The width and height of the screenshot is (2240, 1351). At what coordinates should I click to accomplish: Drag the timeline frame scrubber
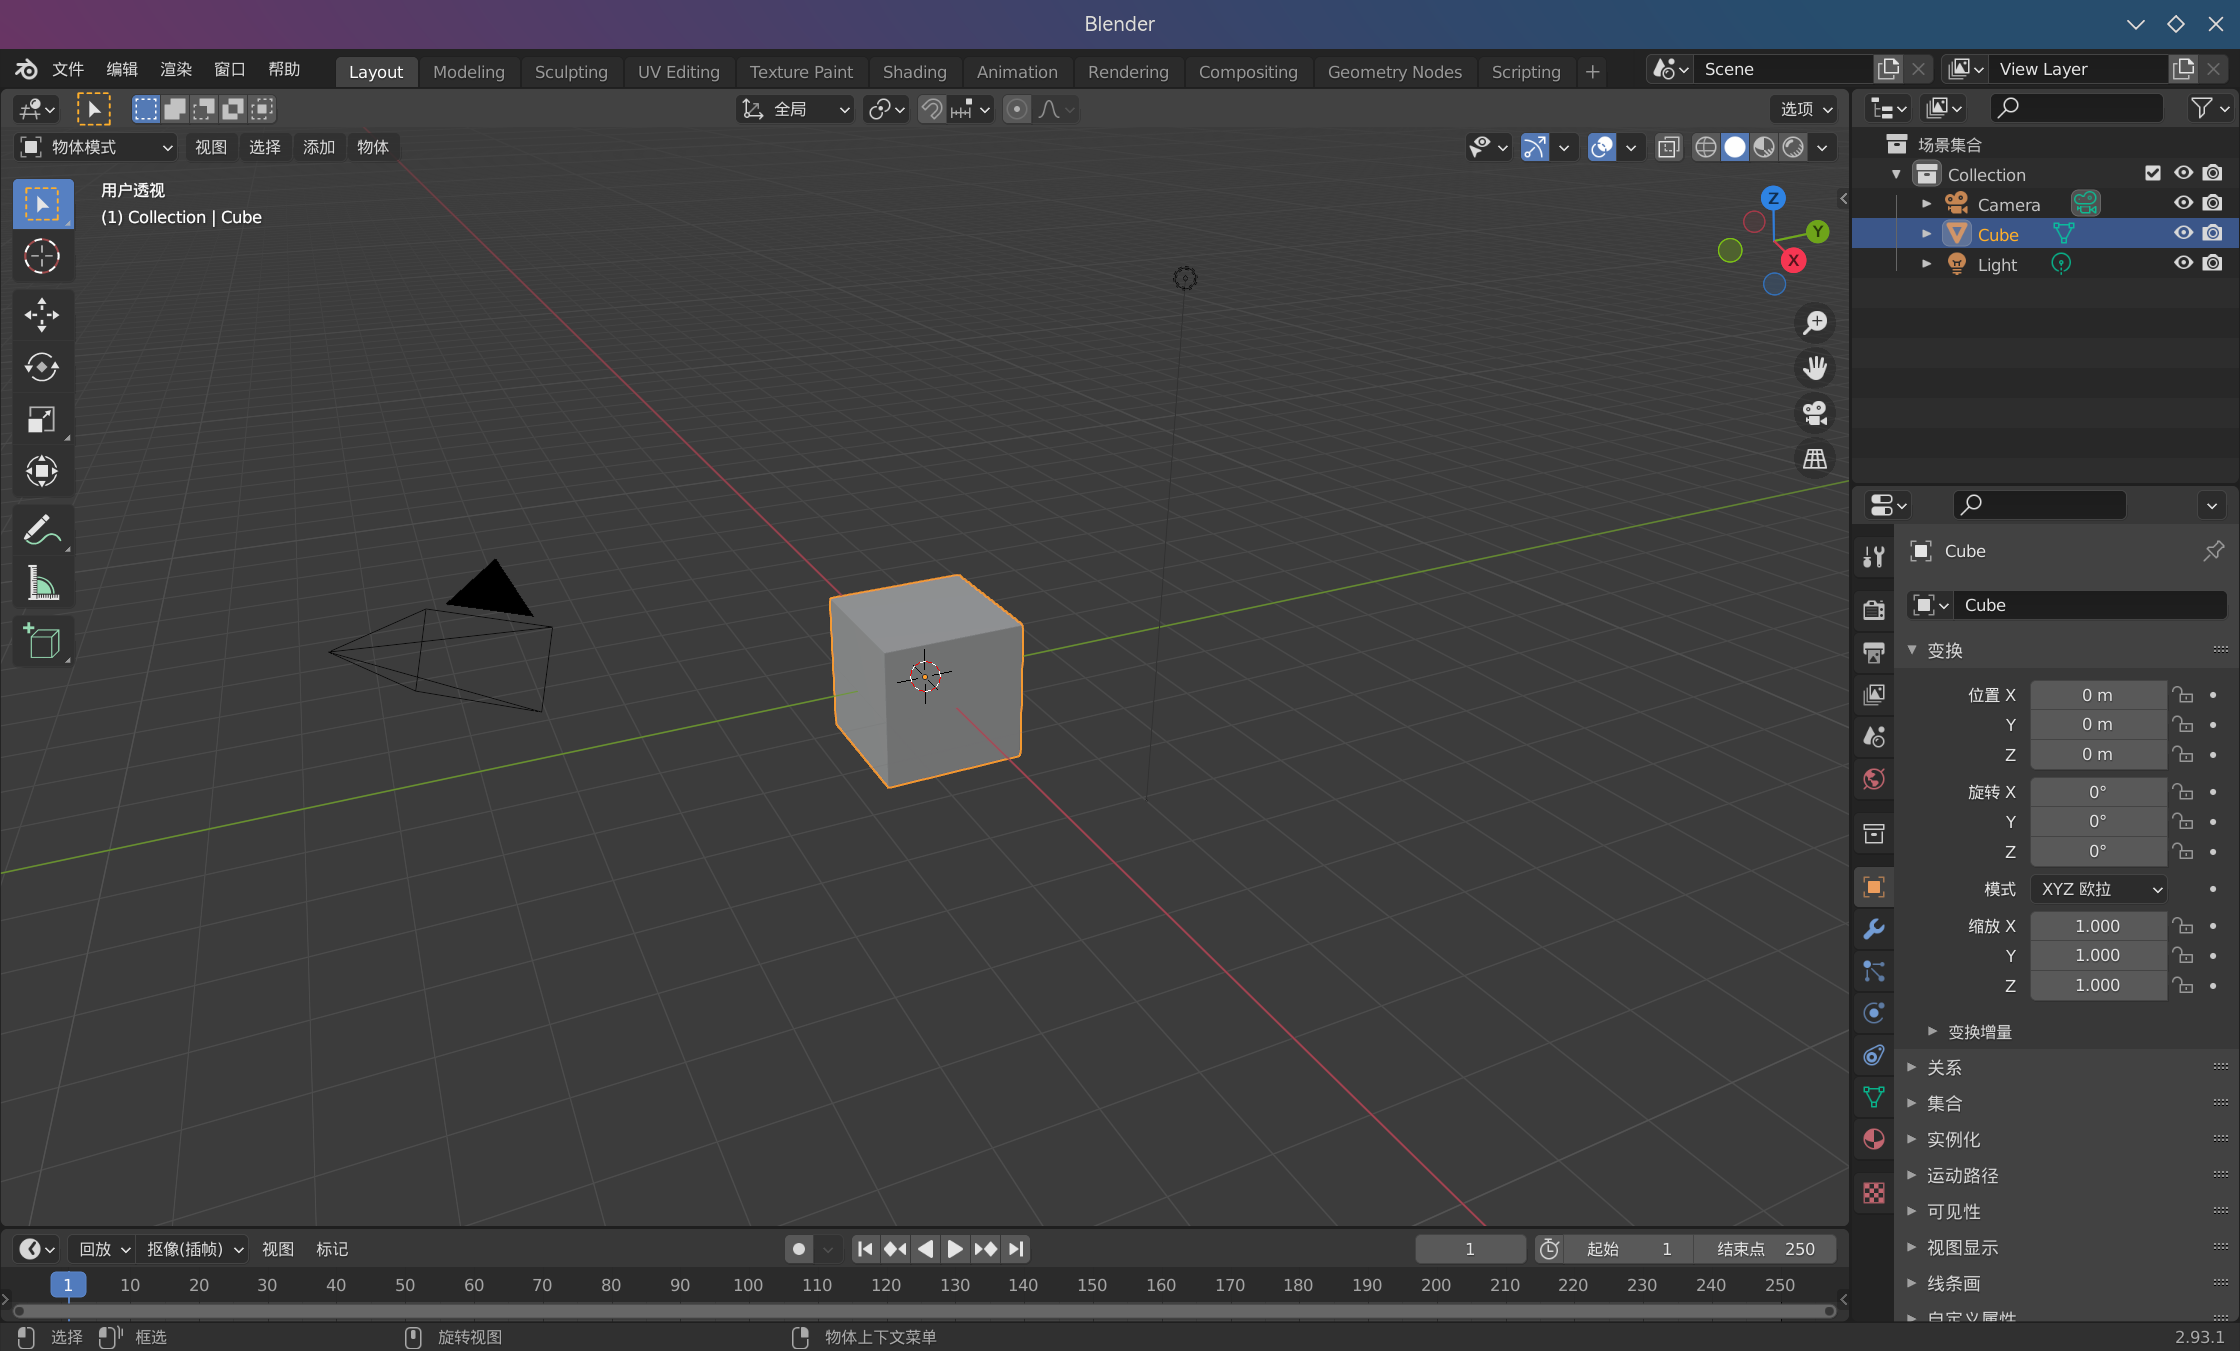(66, 1285)
